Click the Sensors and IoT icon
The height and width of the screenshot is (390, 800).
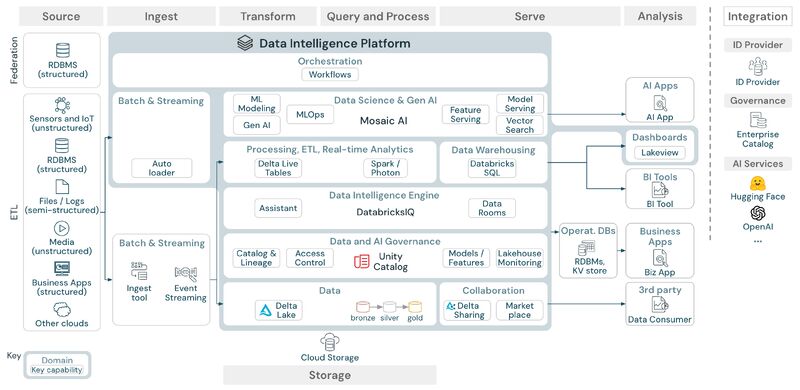click(62, 105)
